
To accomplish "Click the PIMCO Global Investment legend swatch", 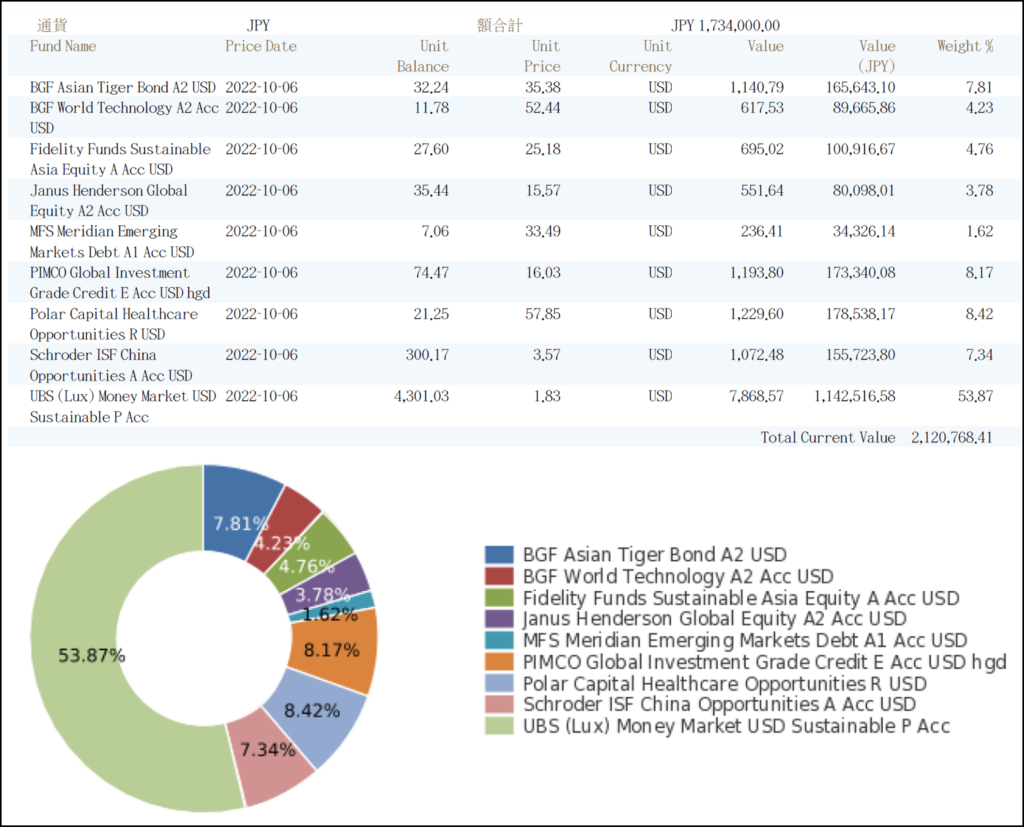I will coord(499,662).
